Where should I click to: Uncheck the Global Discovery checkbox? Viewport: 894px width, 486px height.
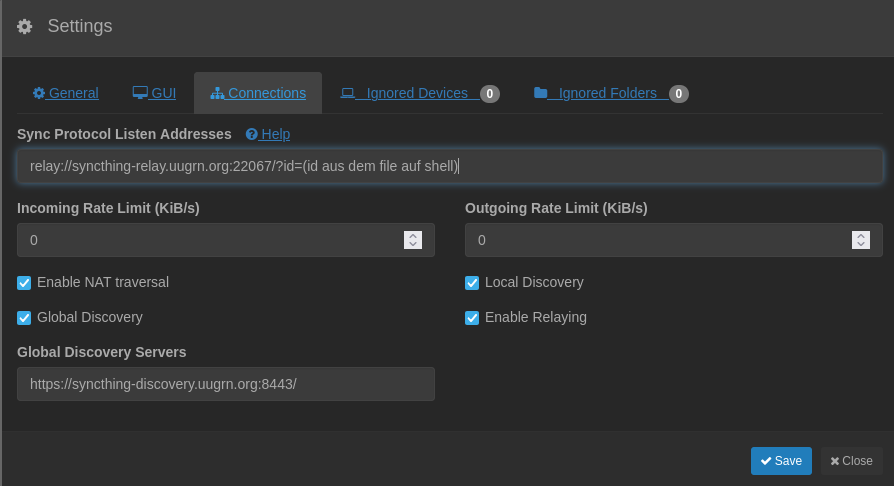[x=24, y=318]
